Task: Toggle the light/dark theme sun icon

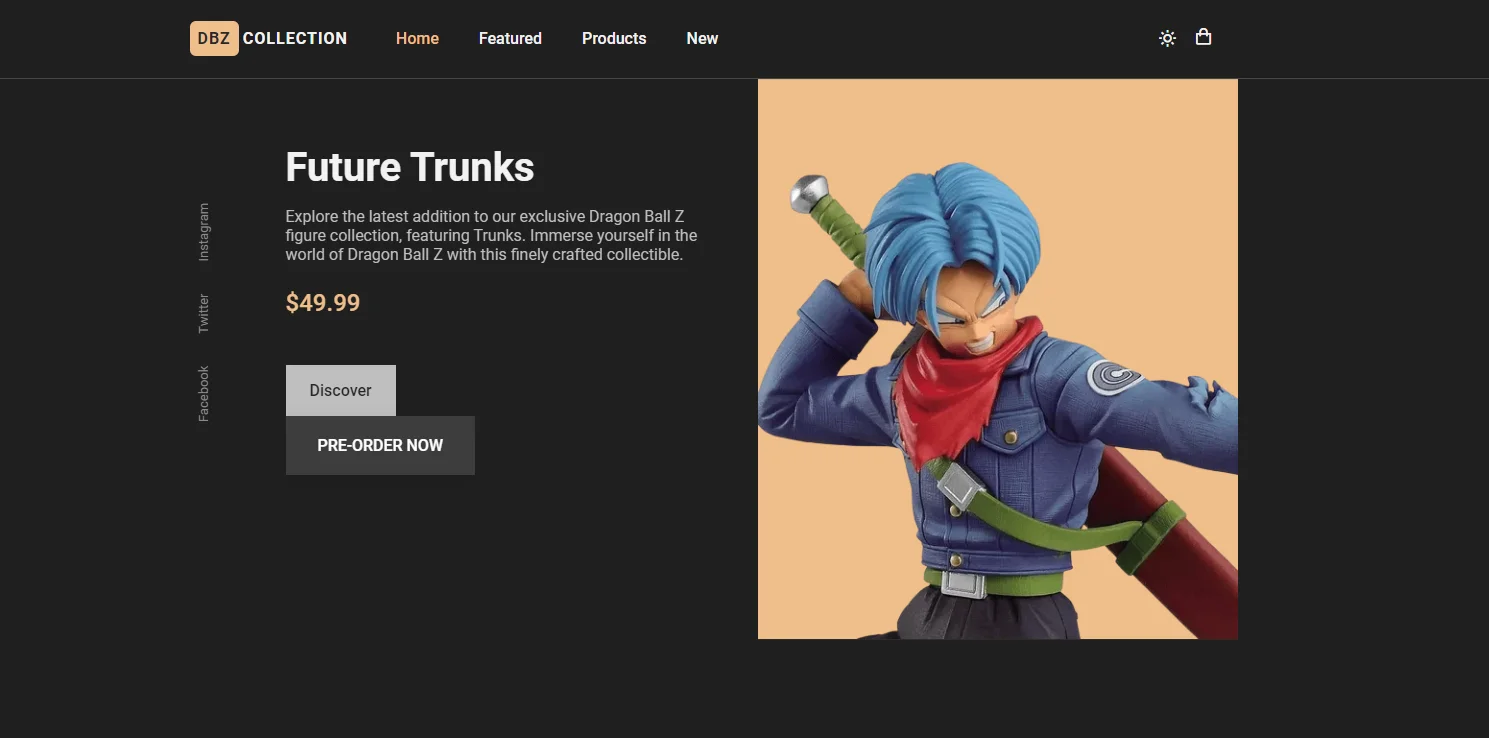Action: pyautogui.click(x=1167, y=38)
